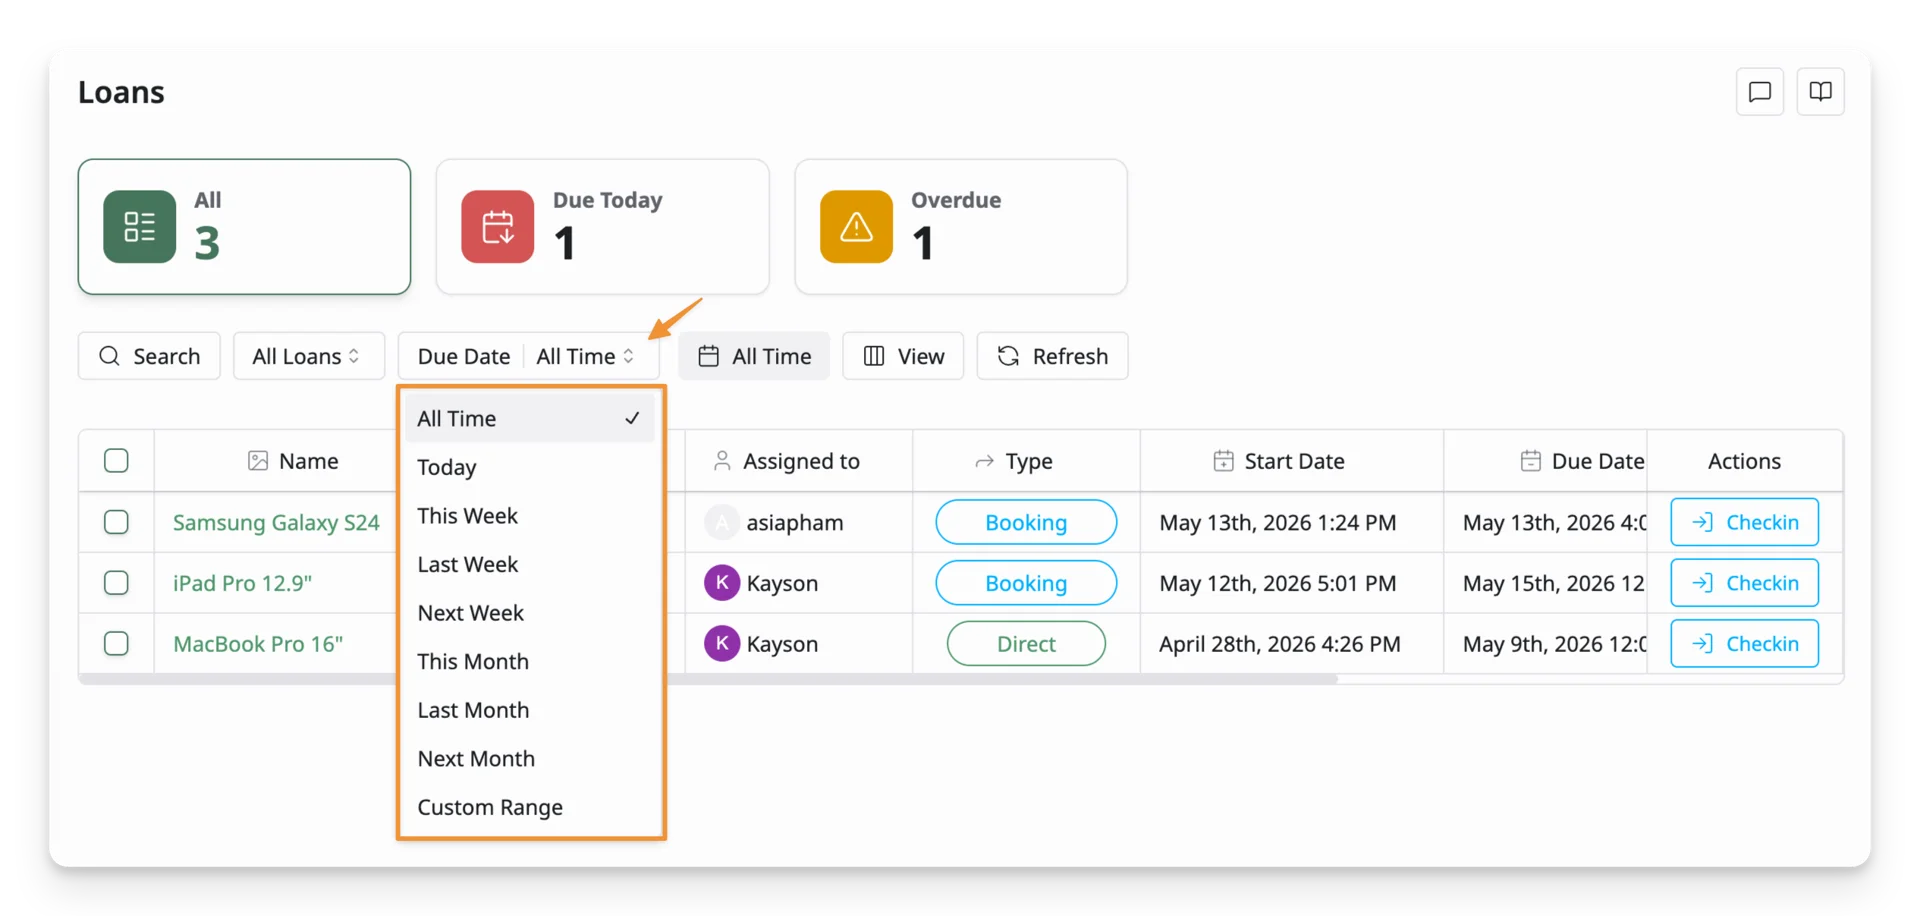Open the iPad Pro 12.9" item link
Screen dimensions: 1920x916
point(242,583)
